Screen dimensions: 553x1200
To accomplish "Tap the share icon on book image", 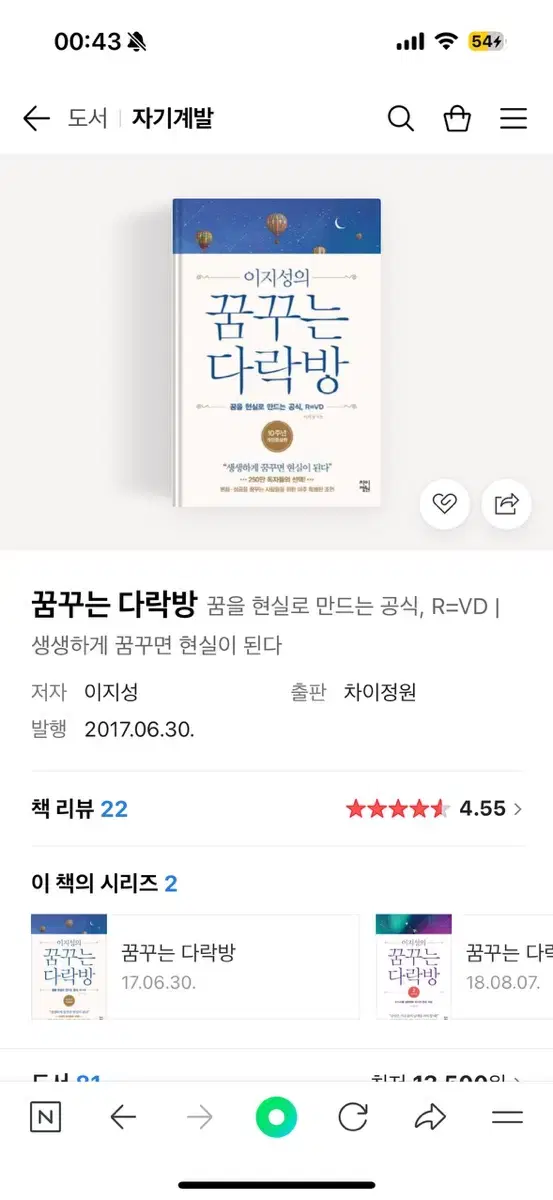I will click(x=506, y=504).
